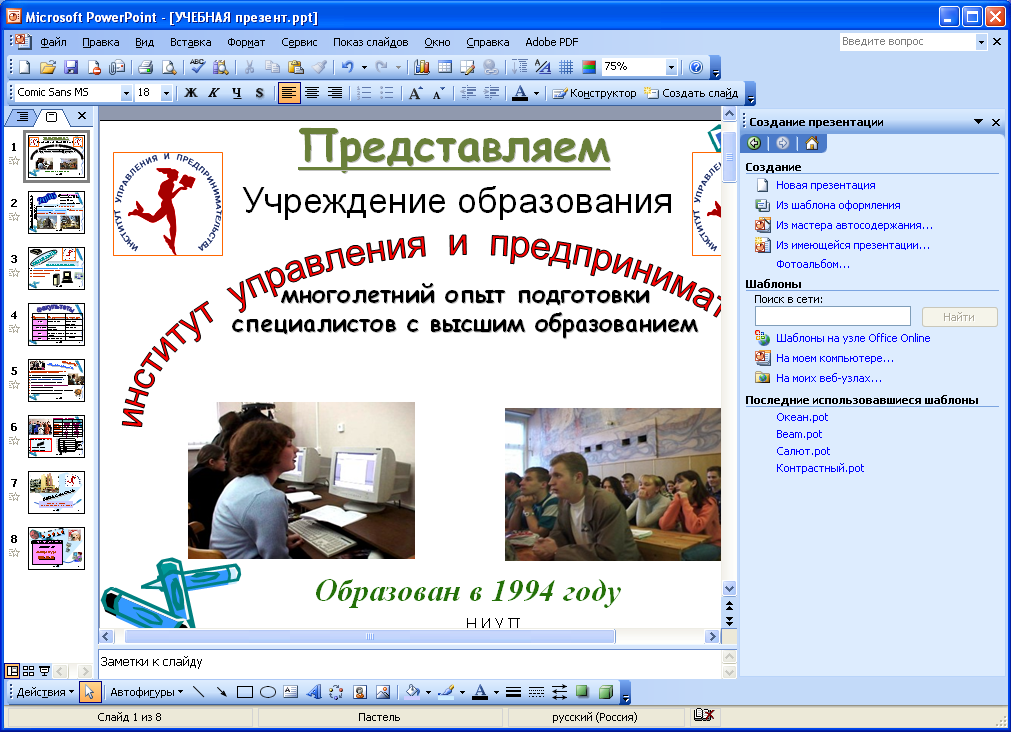1011x732 pixels.
Task: Click the Поиск в сети template search field
Action: (x=832, y=316)
